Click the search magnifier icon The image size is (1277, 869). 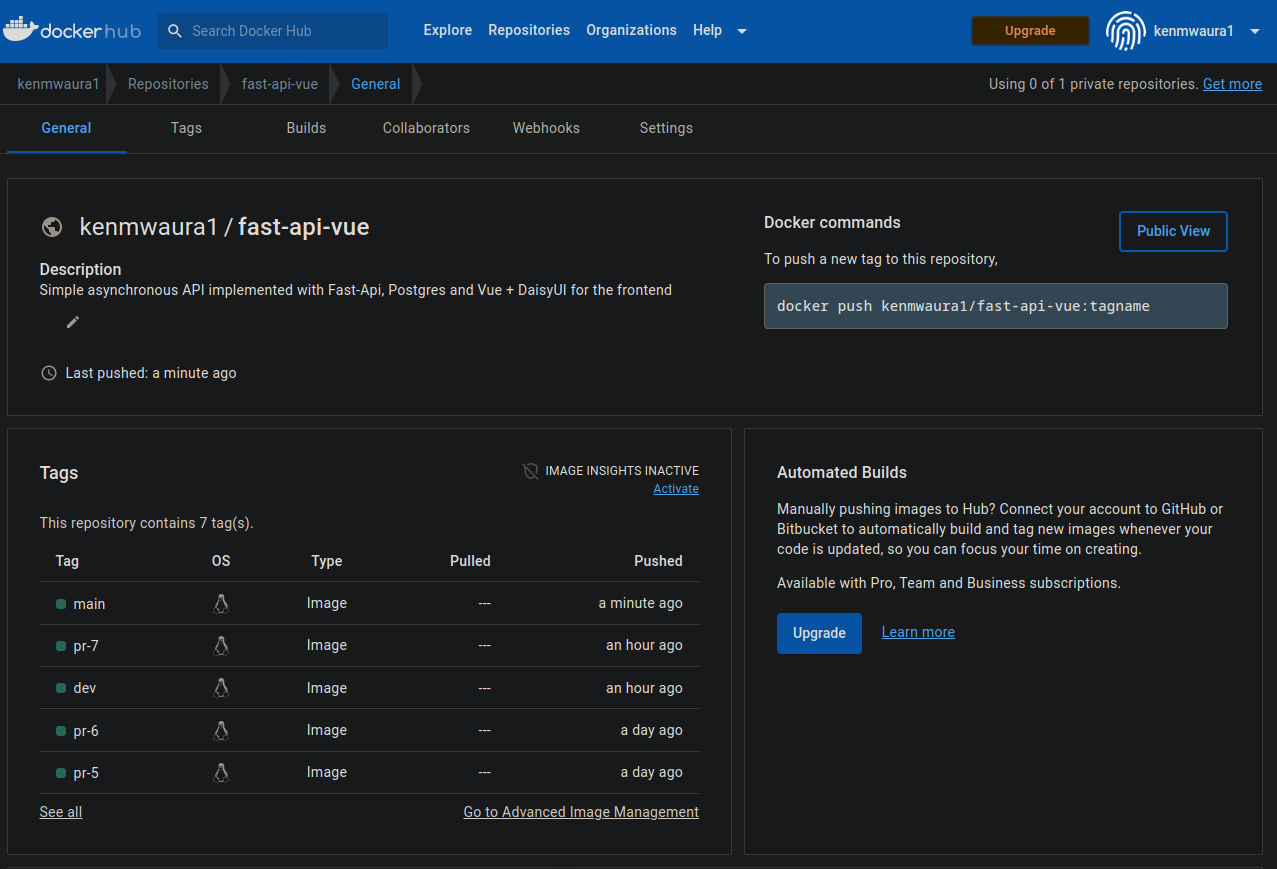[174, 31]
